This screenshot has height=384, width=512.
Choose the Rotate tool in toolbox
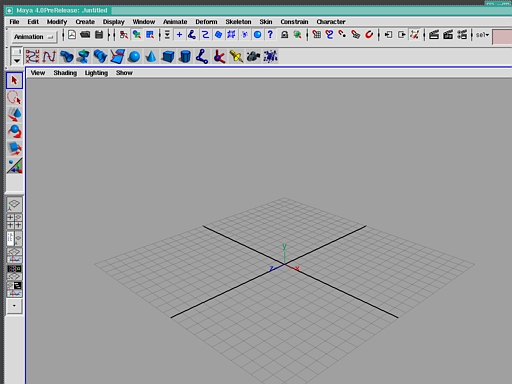click(x=14, y=132)
